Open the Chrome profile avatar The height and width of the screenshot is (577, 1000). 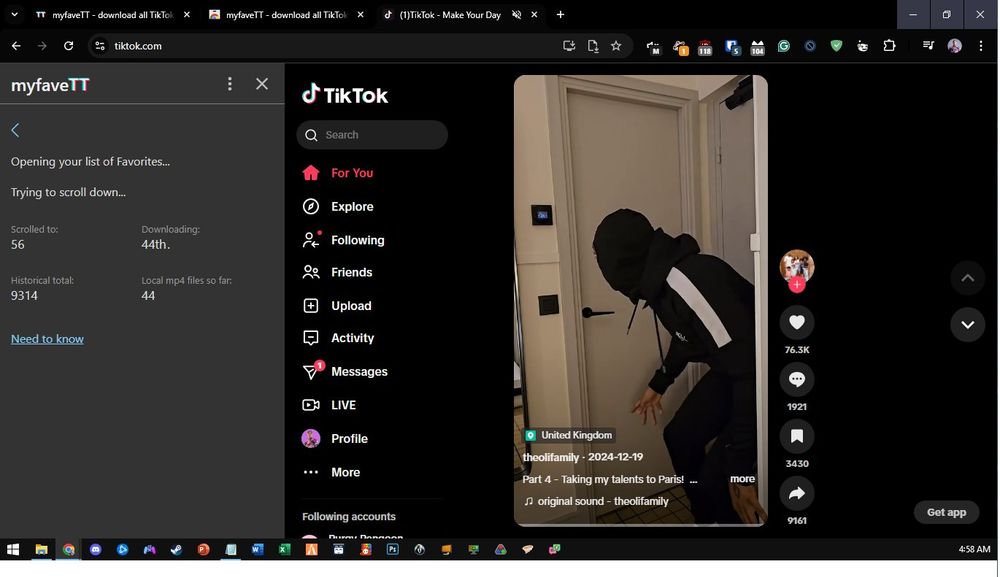point(954,46)
